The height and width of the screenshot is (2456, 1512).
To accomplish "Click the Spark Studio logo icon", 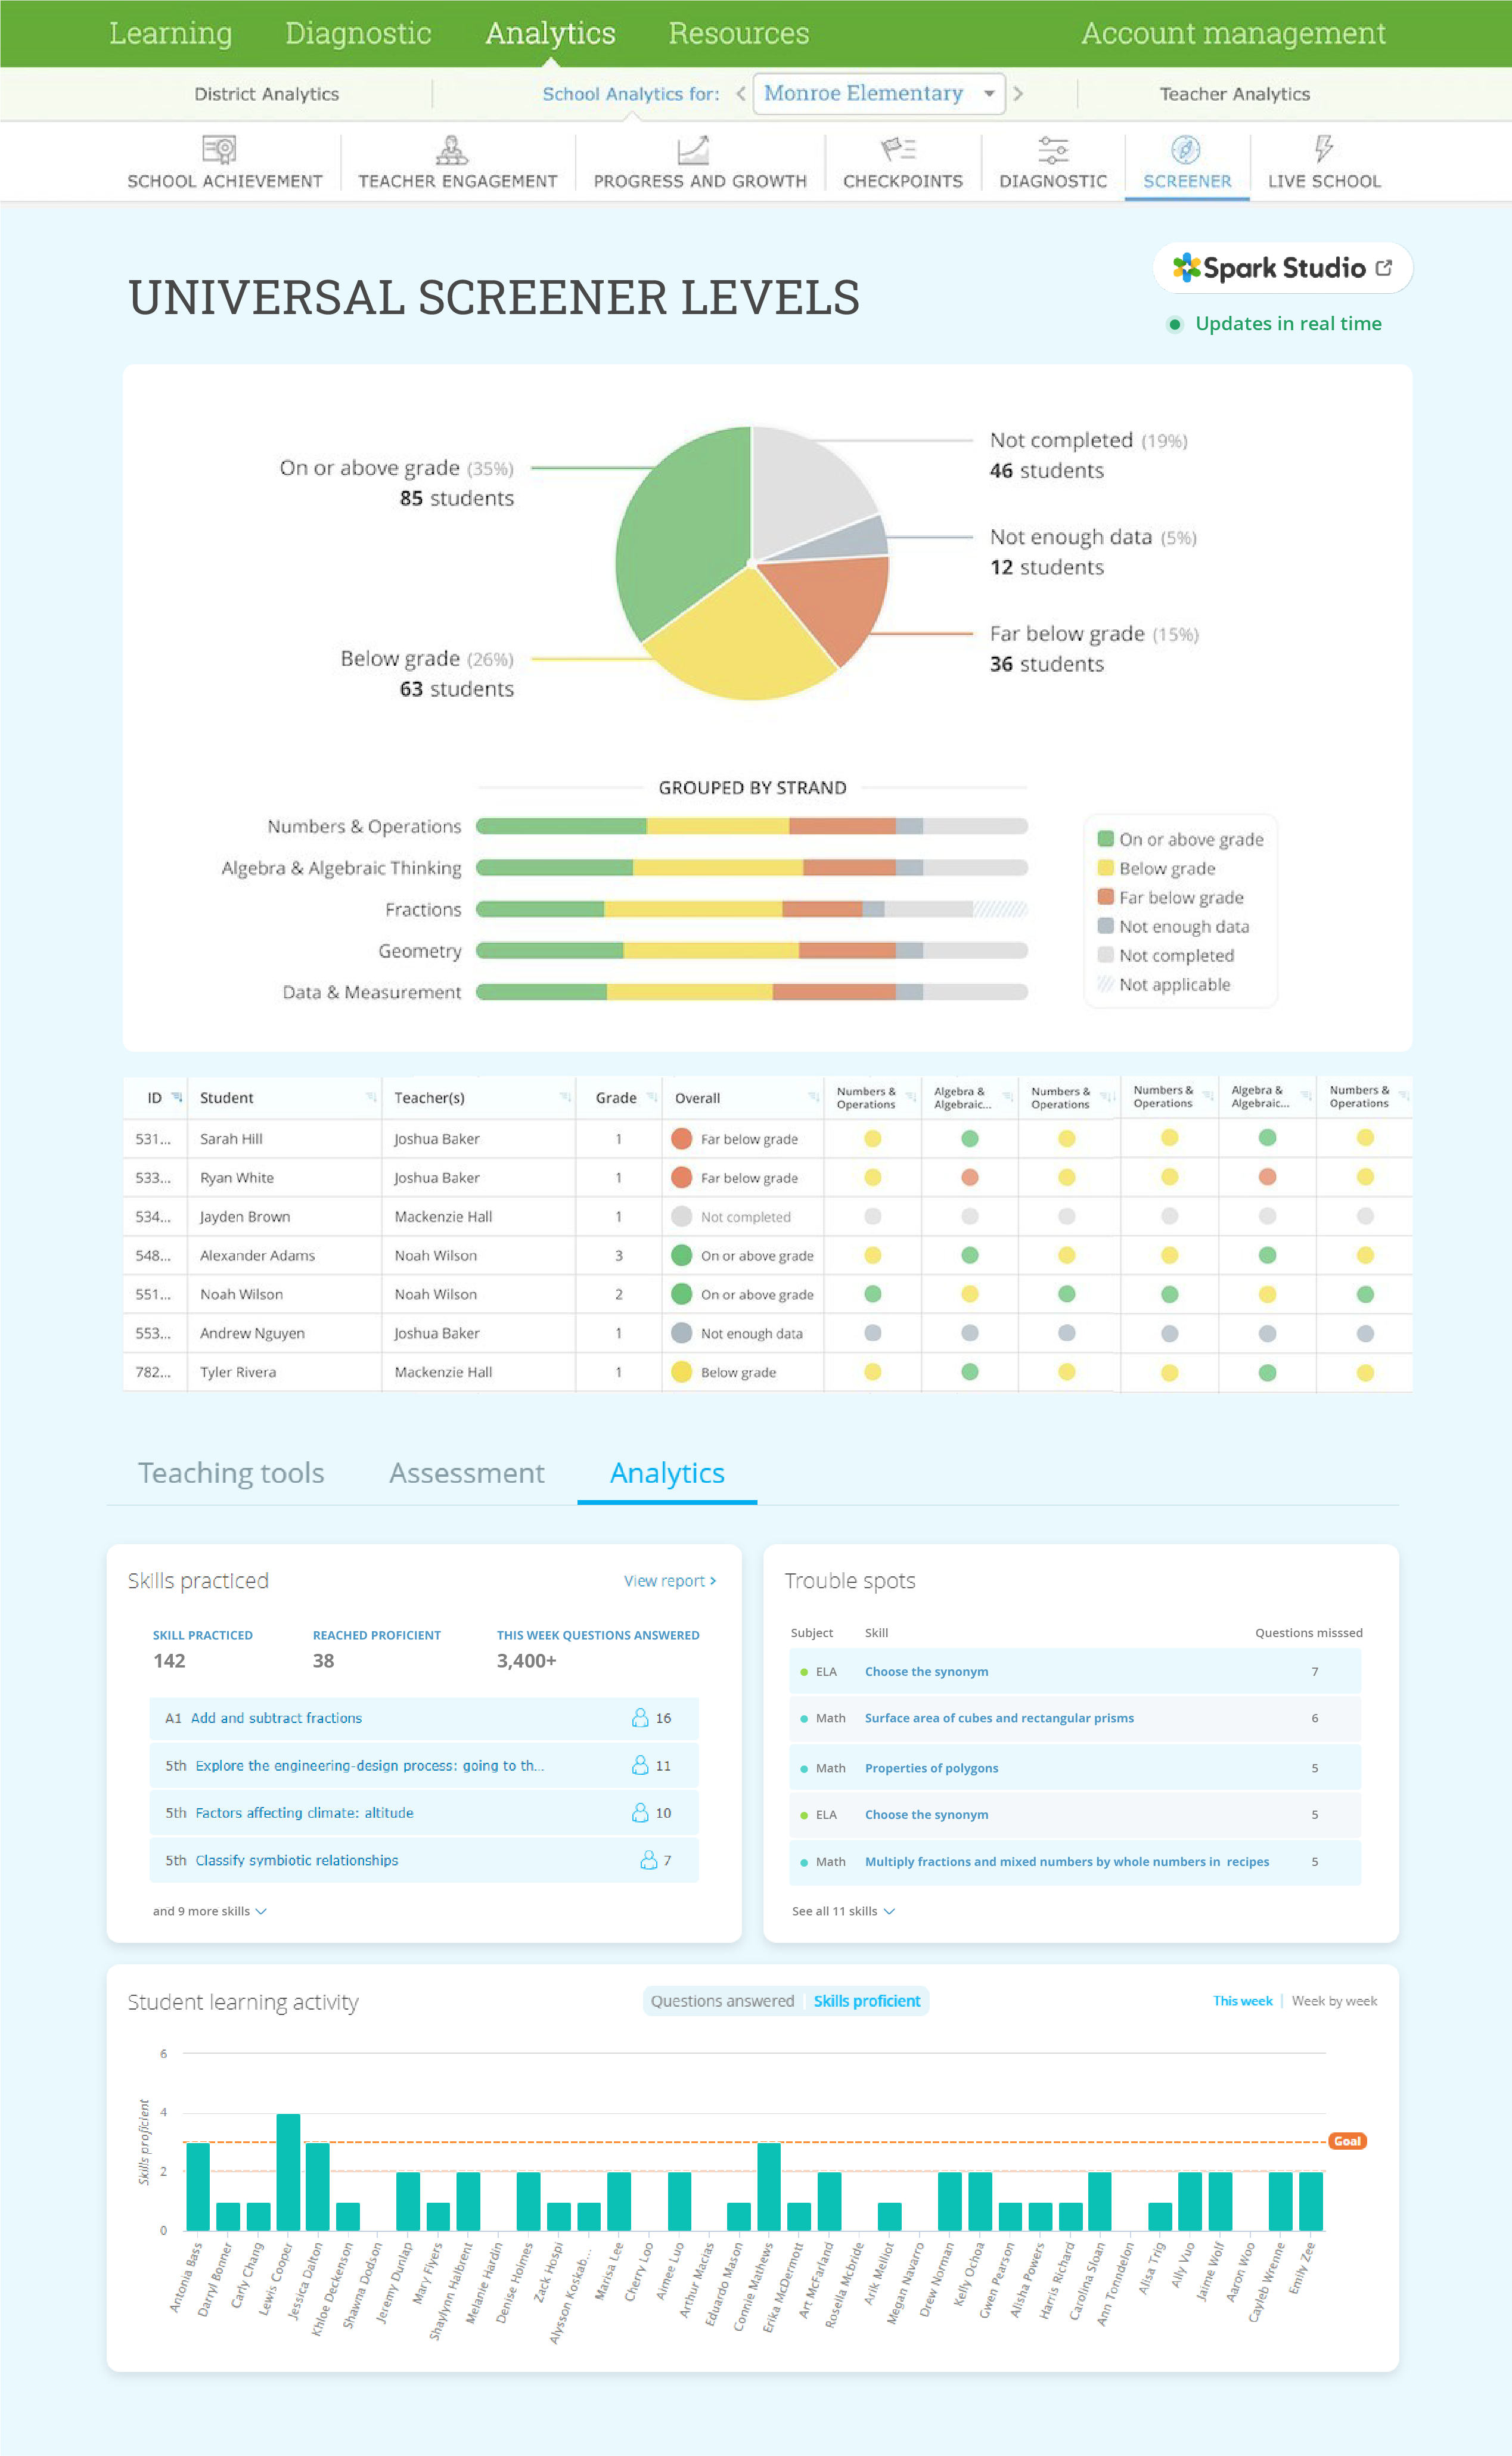I will (x=1187, y=267).
